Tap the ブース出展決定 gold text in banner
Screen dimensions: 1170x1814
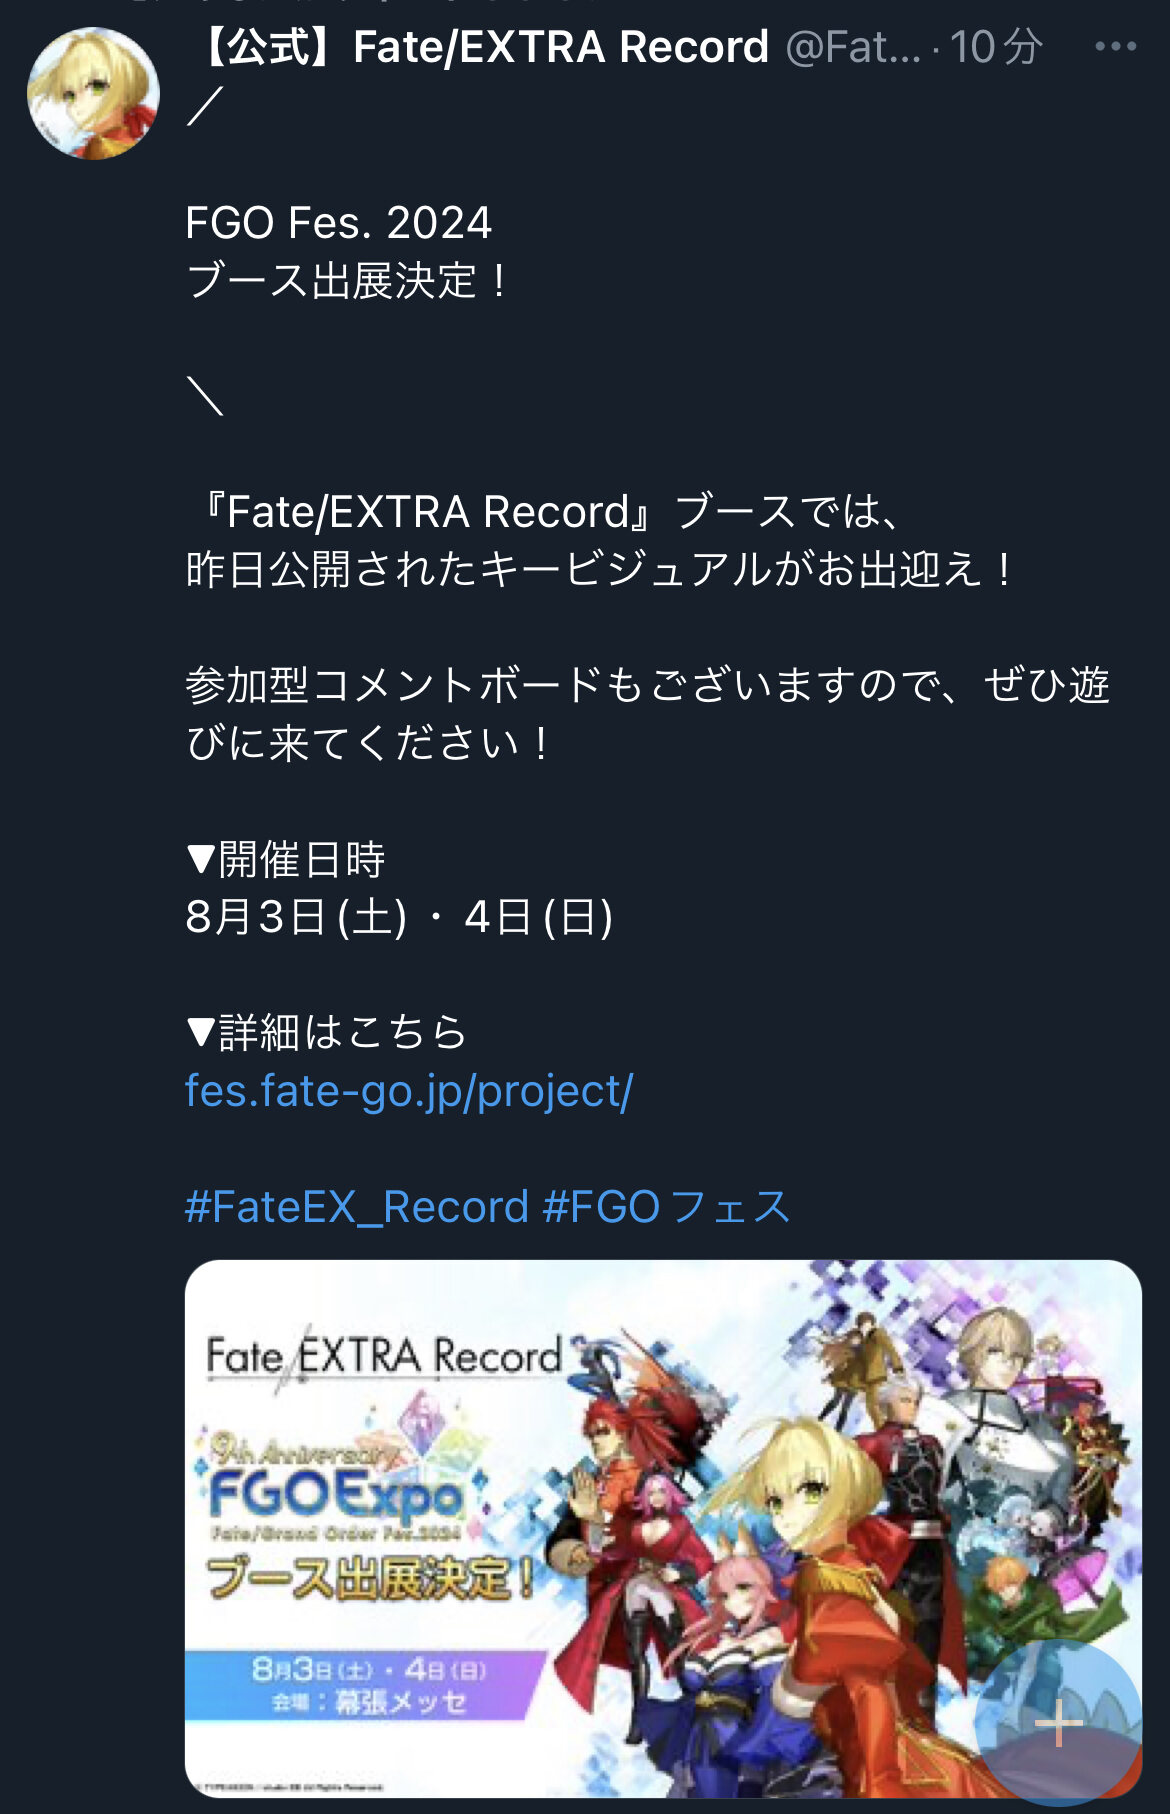(368, 1579)
